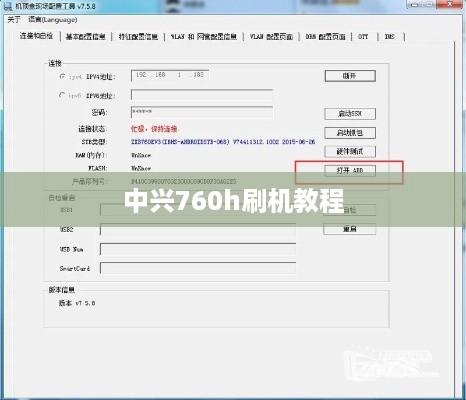Open the DNS 配置页面 tab
The width and height of the screenshot is (466, 400).
pyautogui.click(x=325, y=37)
